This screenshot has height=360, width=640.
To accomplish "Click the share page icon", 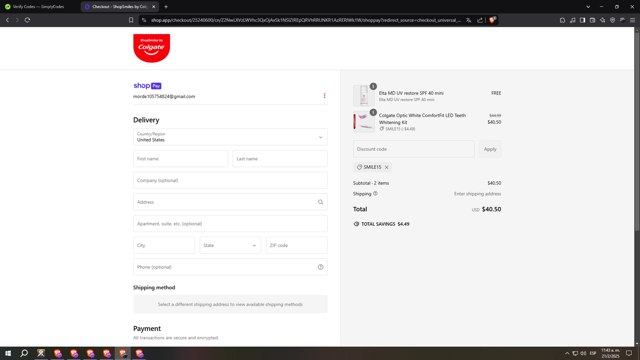I will [x=480, y=20].
